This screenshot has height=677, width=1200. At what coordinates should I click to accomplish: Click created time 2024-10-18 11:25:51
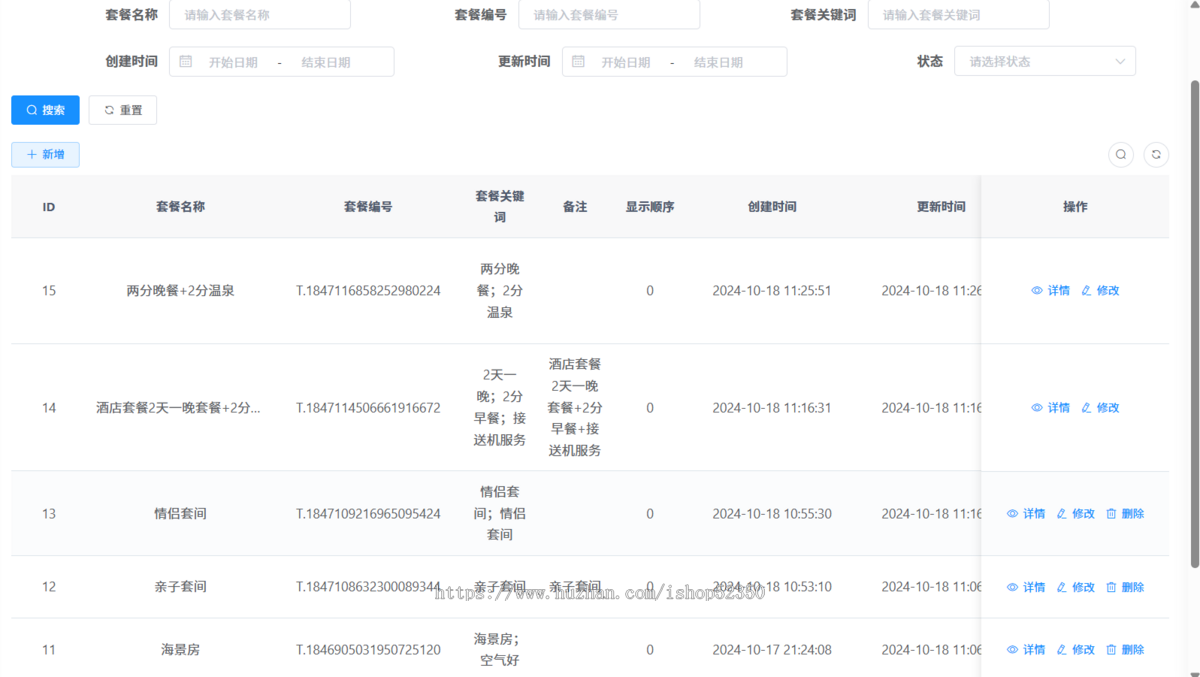[772, 291]
